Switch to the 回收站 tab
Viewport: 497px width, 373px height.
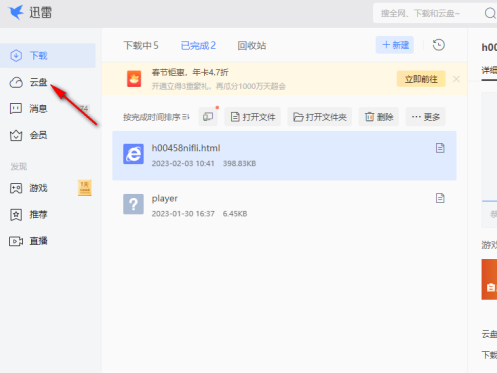252,45
